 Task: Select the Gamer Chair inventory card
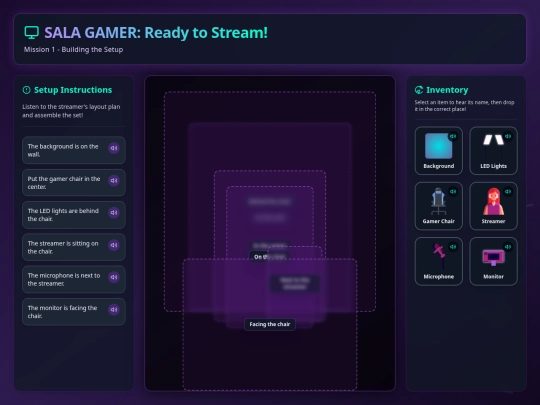coord(438,206)
